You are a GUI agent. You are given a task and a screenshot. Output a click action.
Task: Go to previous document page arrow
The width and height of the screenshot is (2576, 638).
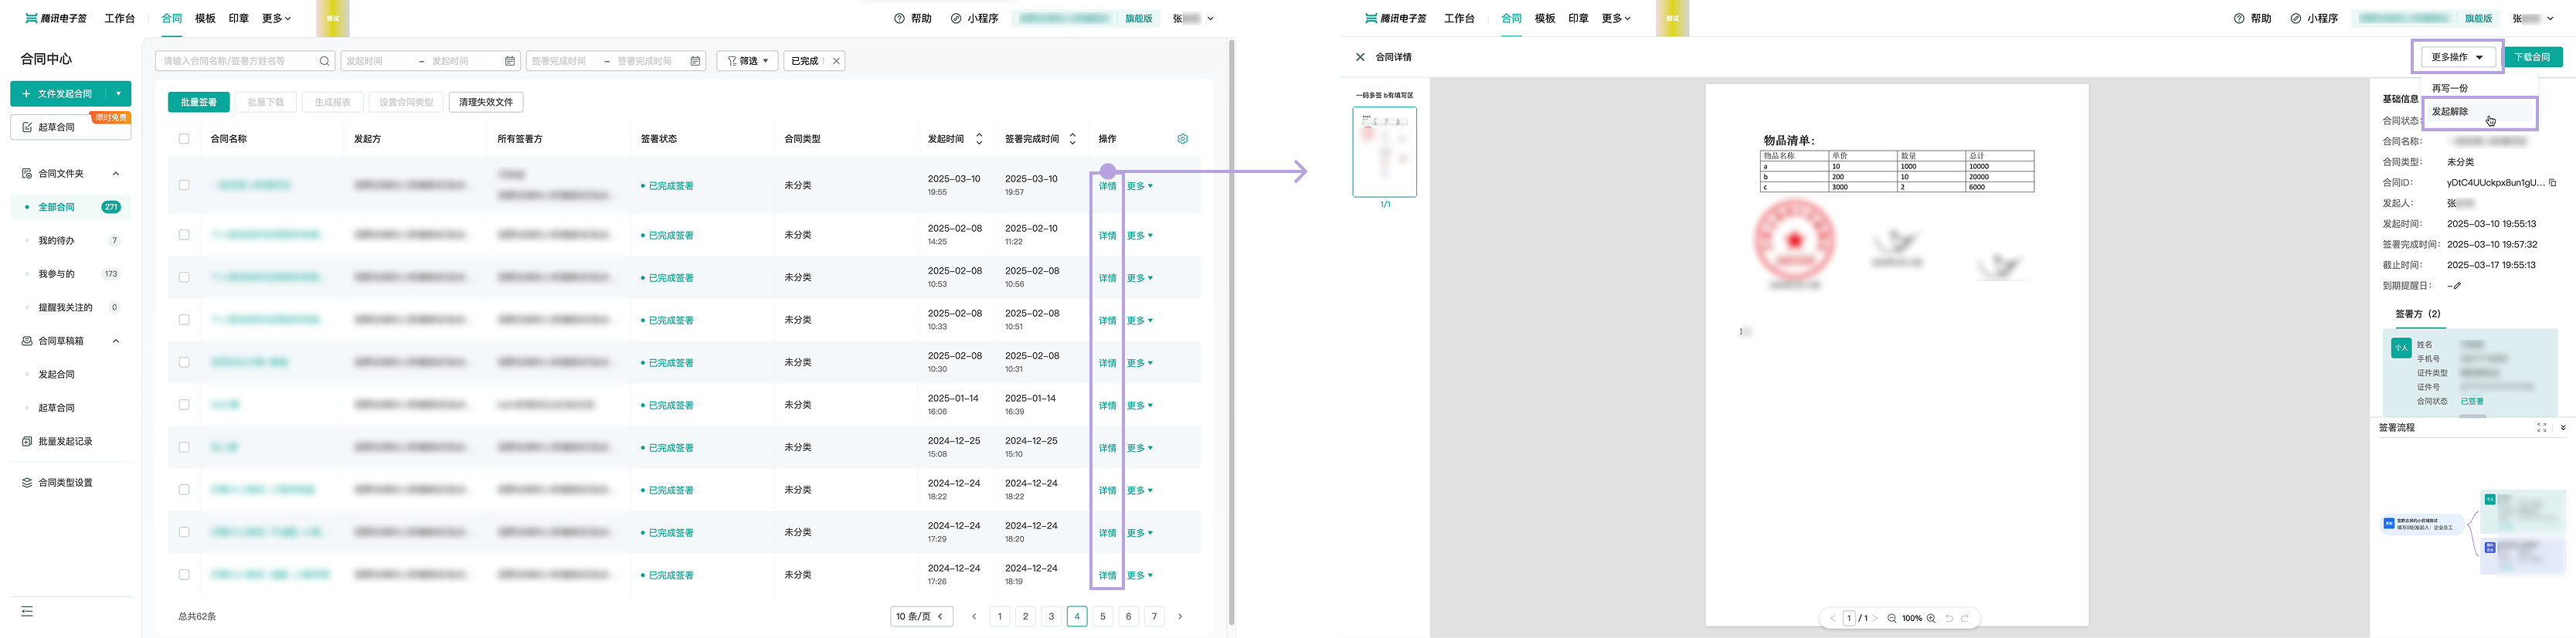point(1833,618)
